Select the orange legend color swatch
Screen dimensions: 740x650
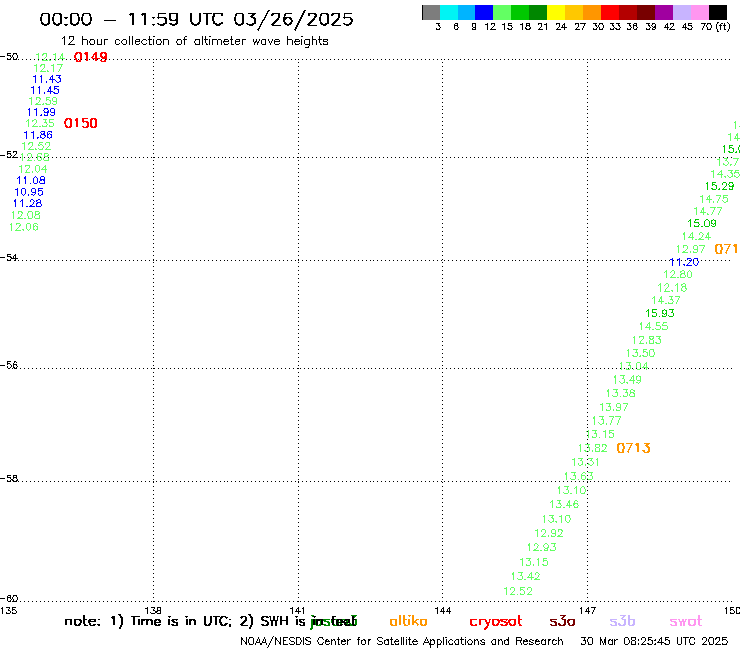click(x=592, y=12)
